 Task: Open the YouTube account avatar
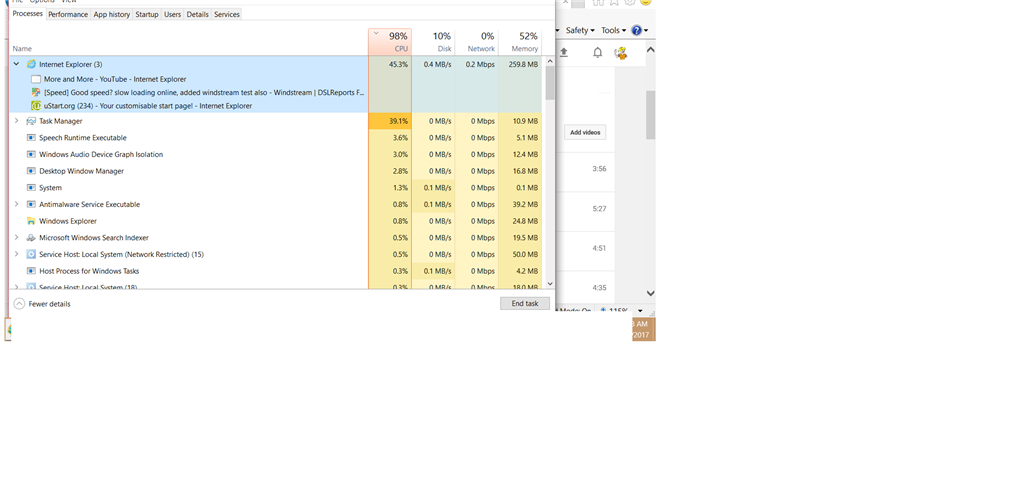pos(621,53)
